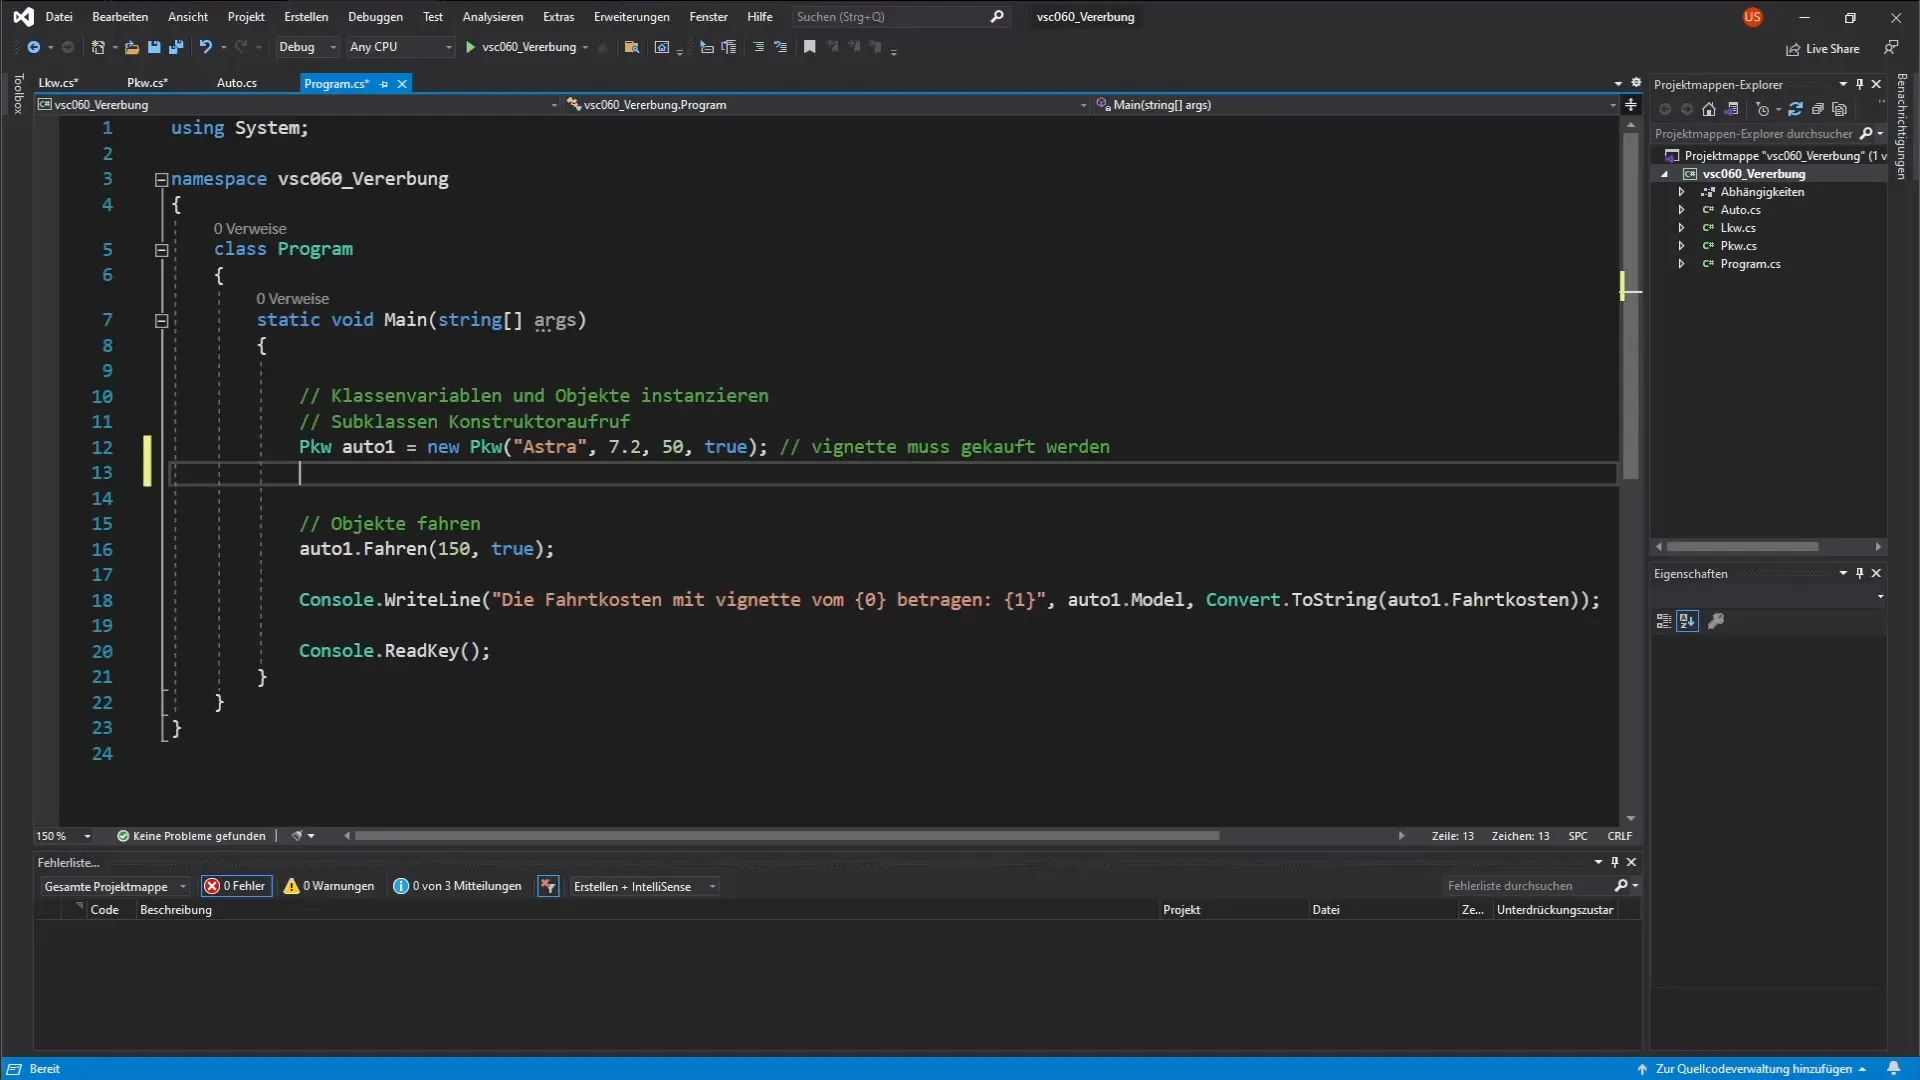
Task: Collapse the namespace vsc060_Vererbung block
Action: (x=161, y=180)
